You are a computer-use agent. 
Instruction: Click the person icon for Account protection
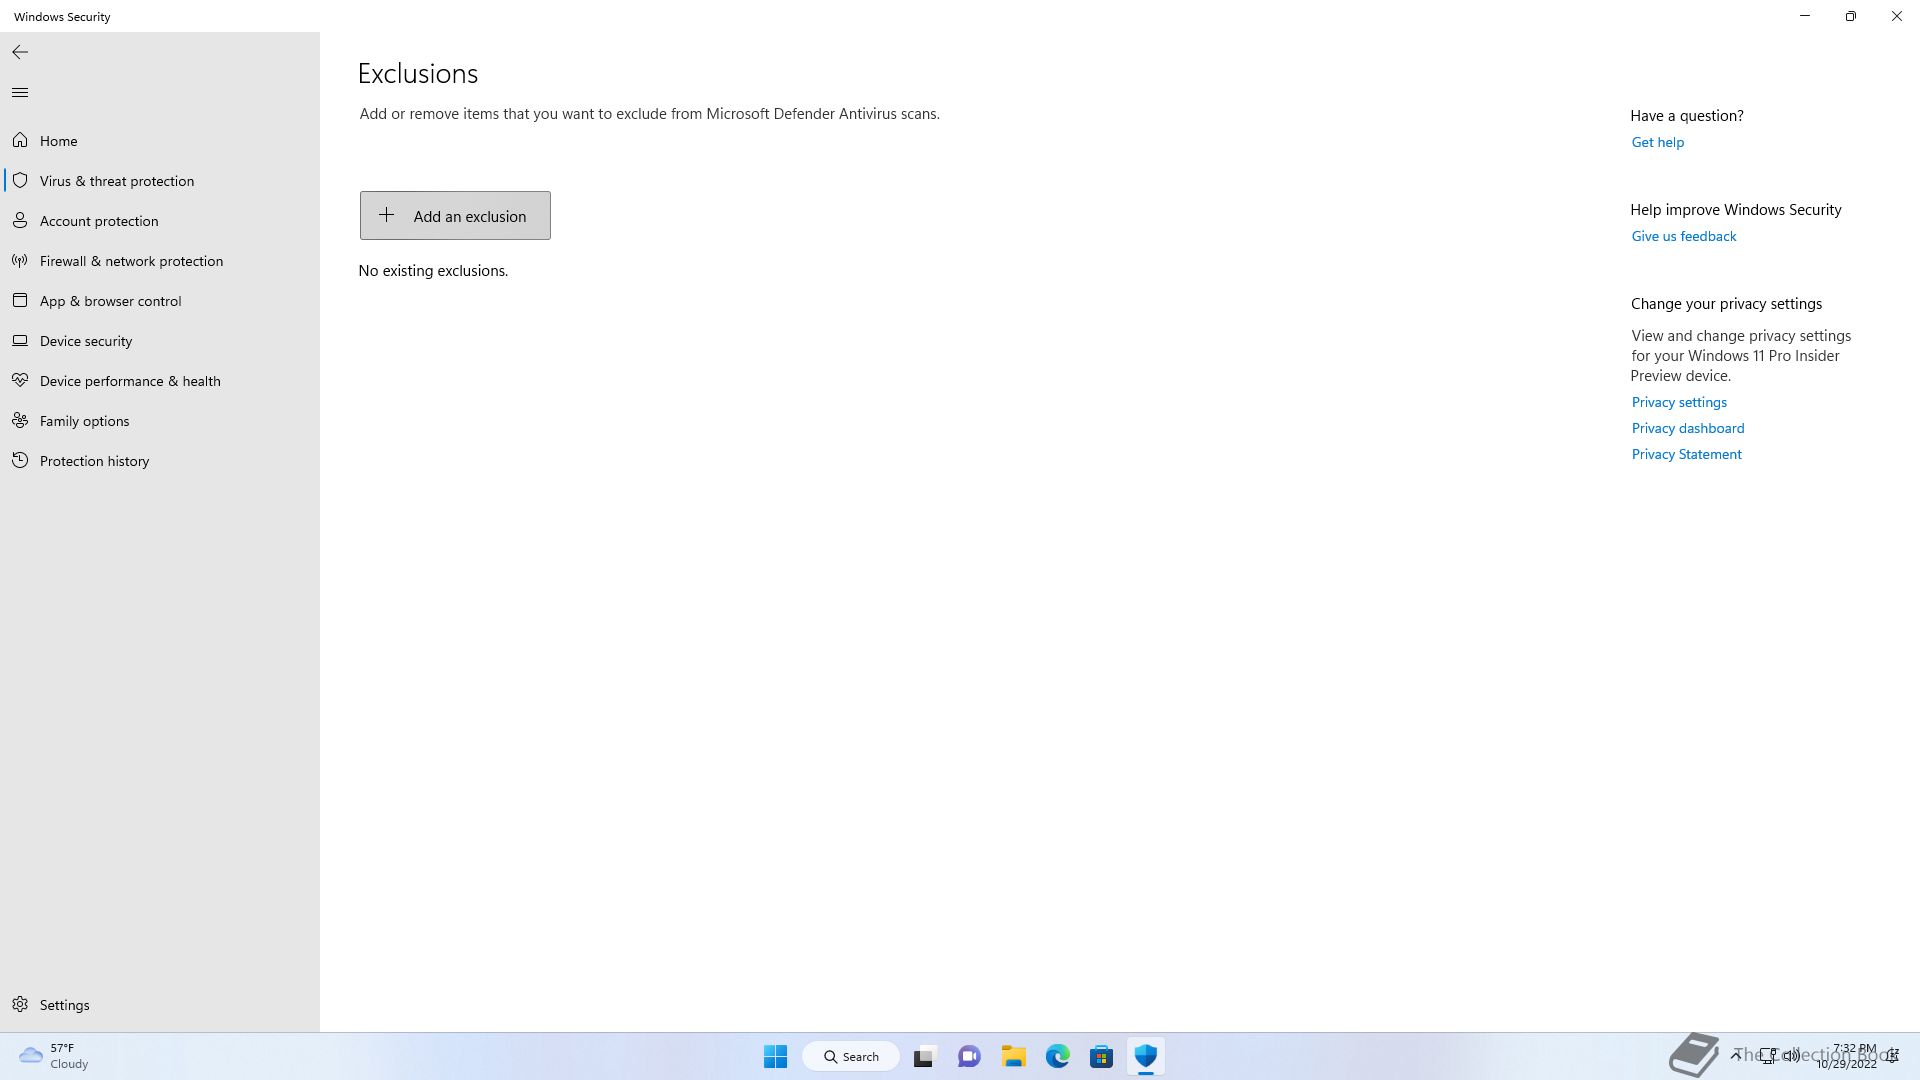20,220
